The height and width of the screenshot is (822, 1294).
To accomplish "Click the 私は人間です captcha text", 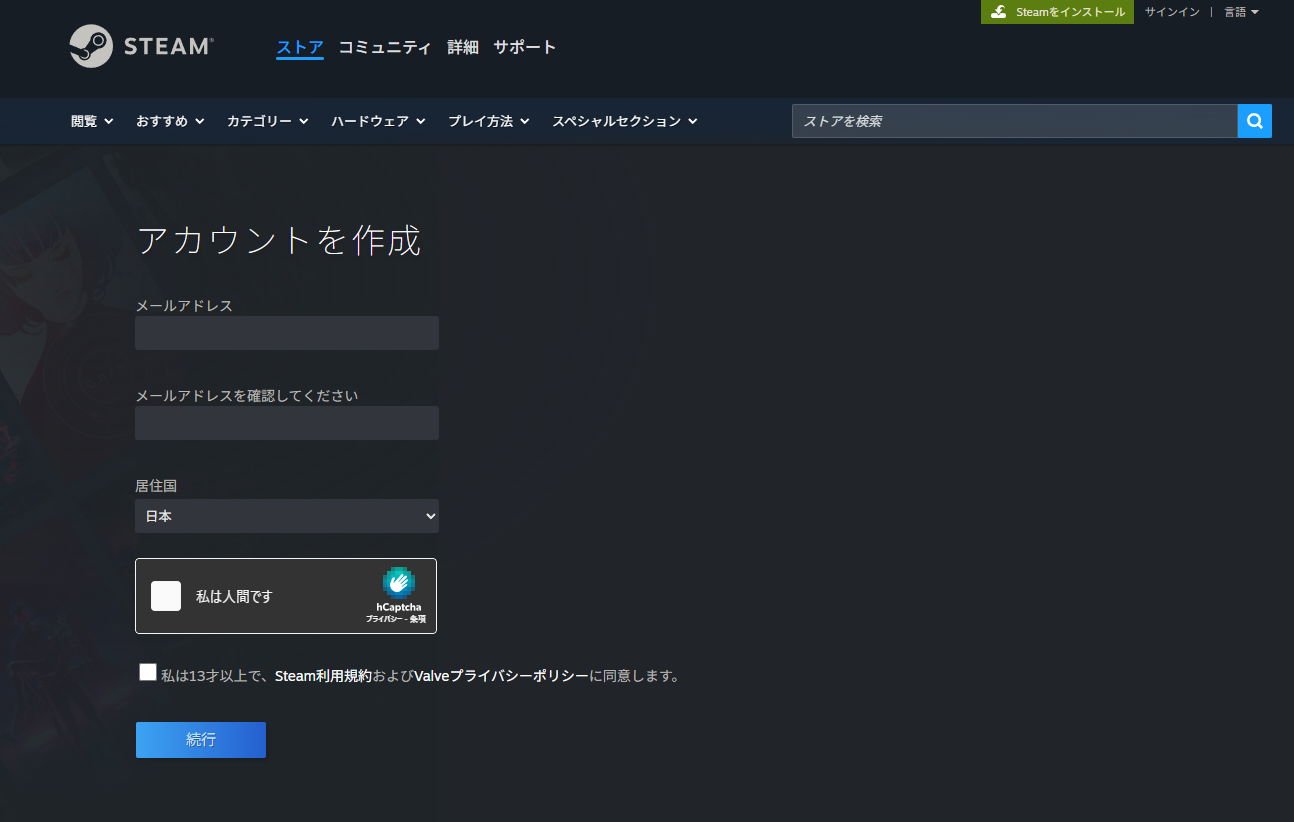I will point(234,597).
